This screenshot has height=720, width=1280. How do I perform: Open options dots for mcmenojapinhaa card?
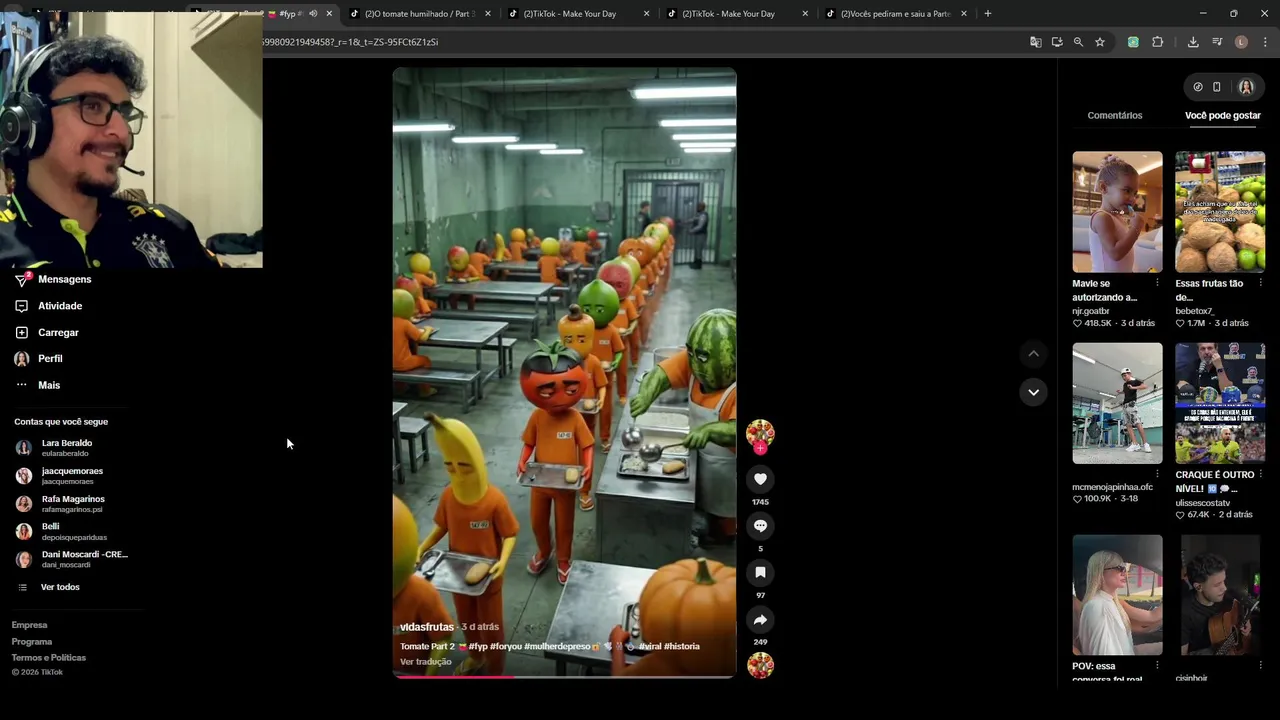pos(1157,474)
